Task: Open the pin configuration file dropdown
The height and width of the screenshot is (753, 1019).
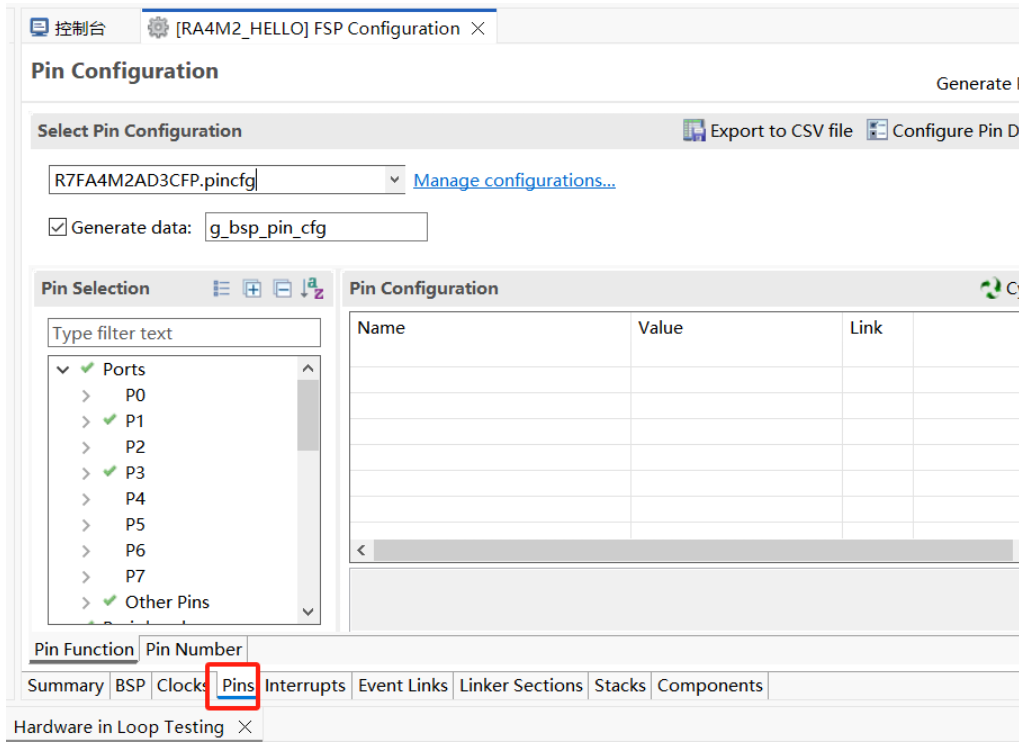Action: (394, 180)
